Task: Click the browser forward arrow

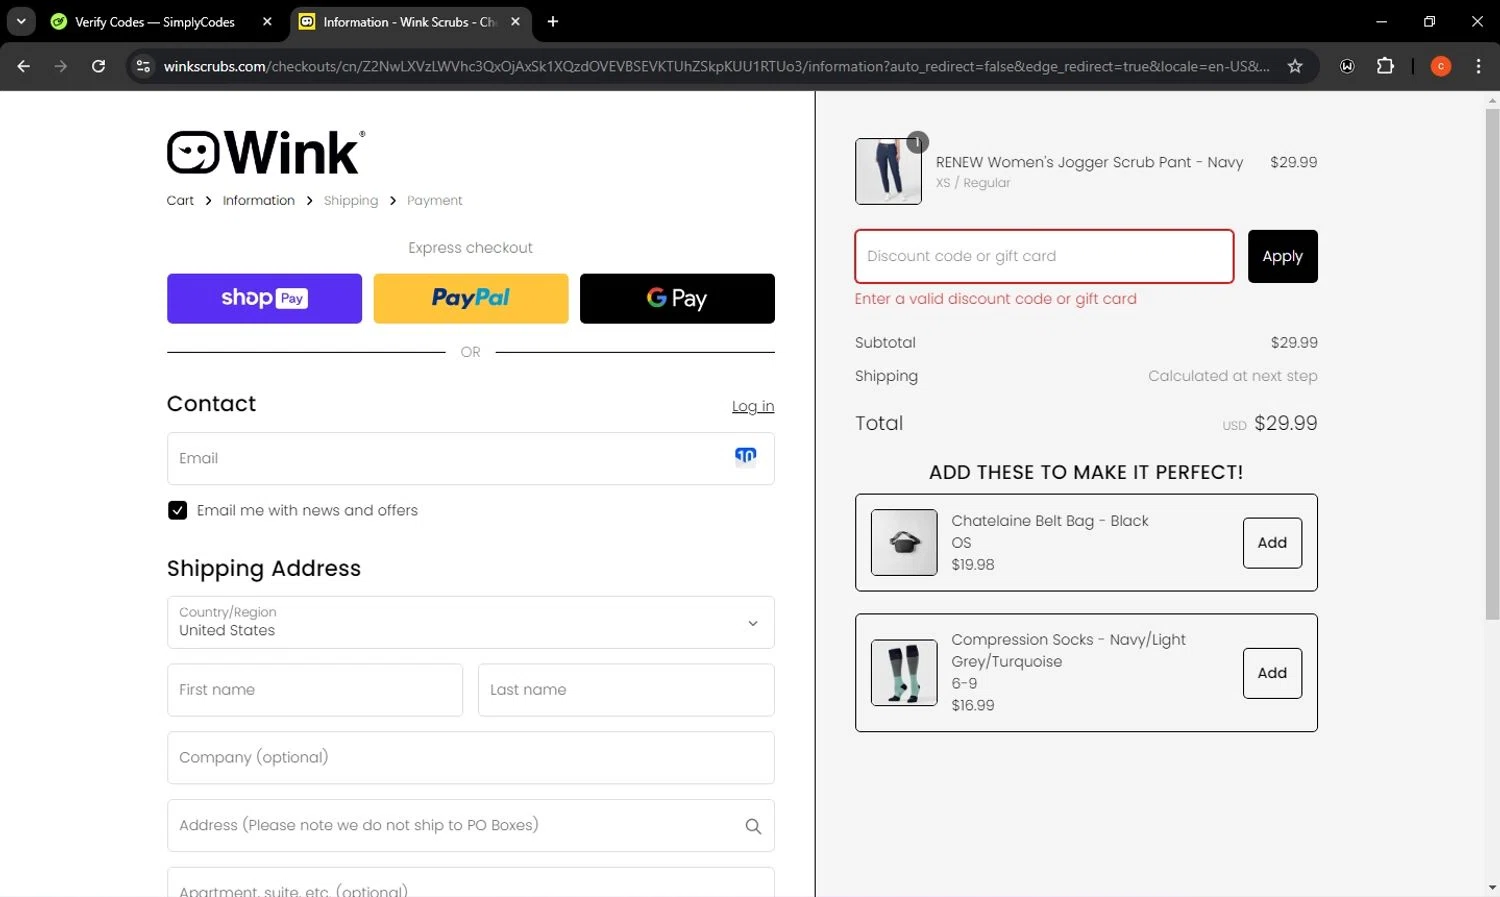Action: [61, 66]
